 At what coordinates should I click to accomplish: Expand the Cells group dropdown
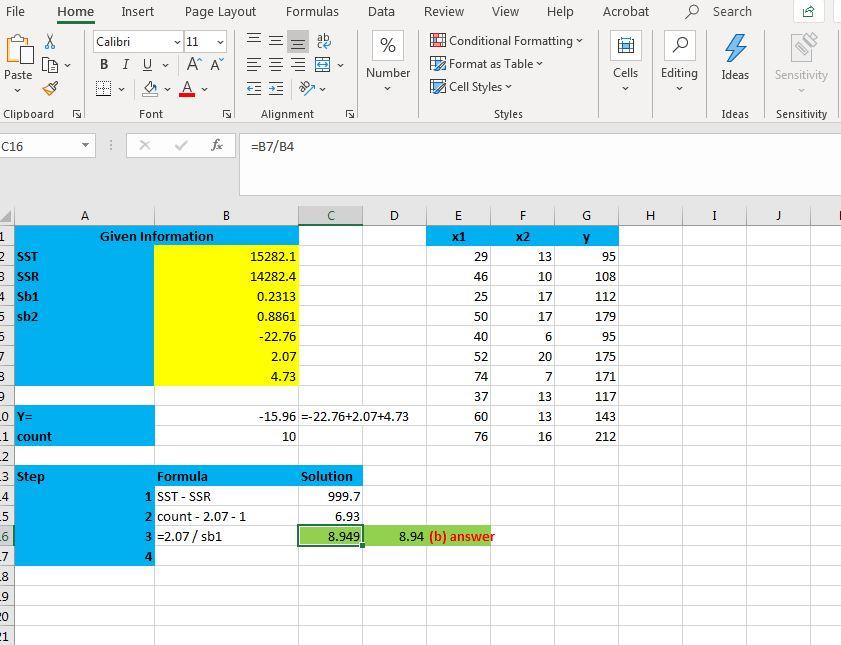tap(625, 86)
